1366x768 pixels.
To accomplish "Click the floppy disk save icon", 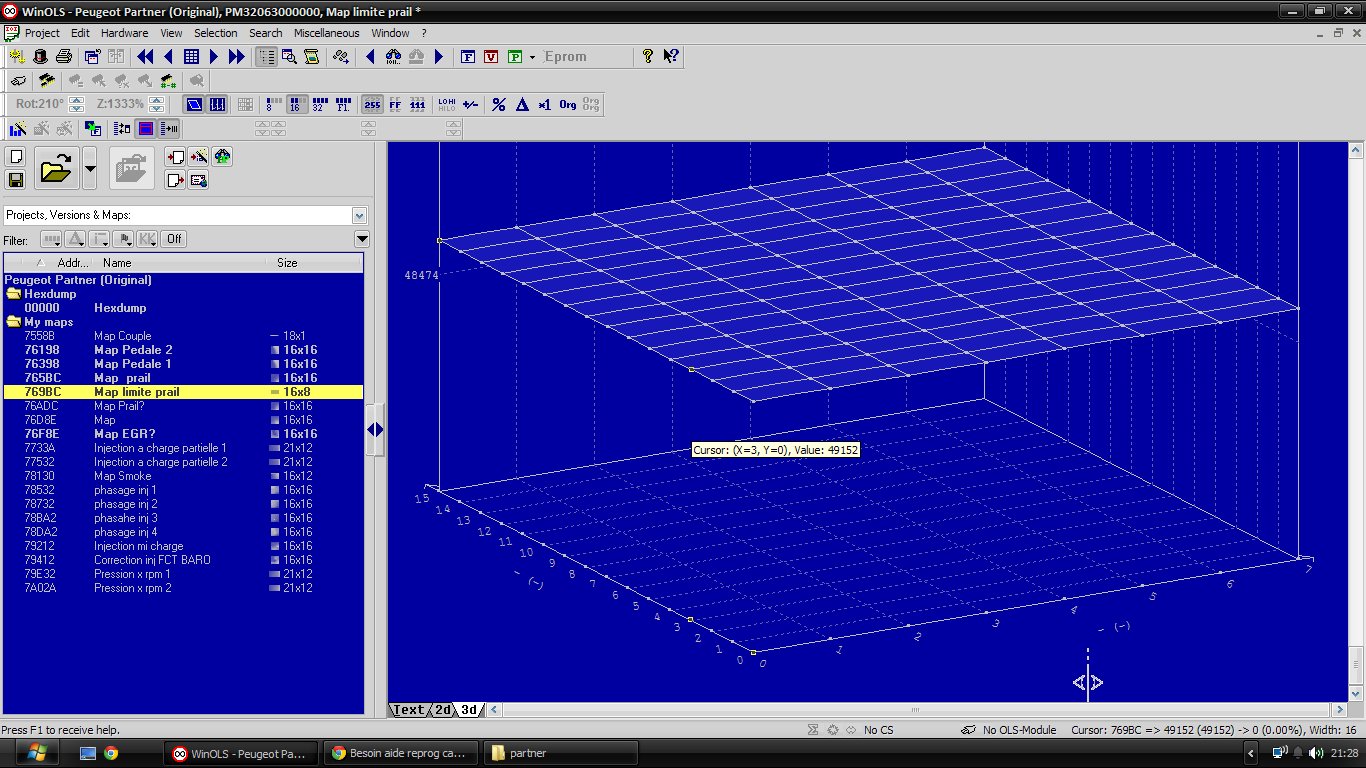I will pyautogui.click(x=16, y=180).
